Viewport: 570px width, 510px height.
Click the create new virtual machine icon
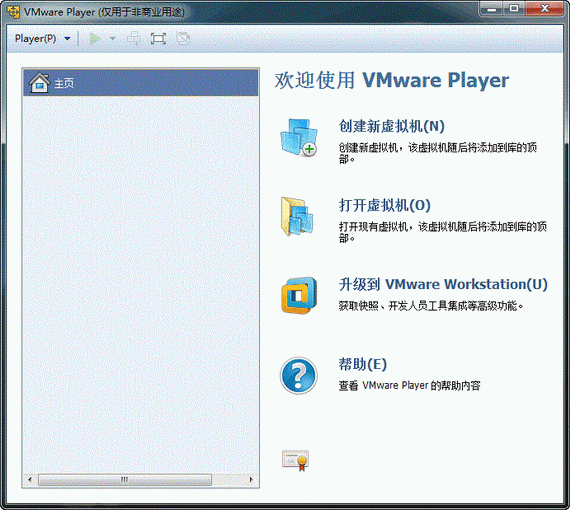click(x=299, y=138)
